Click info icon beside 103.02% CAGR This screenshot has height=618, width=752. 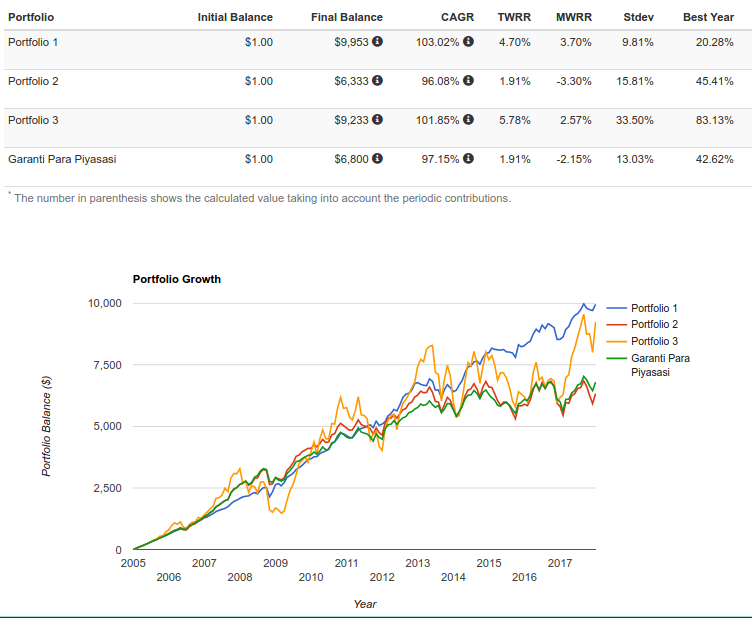coord(469,41)
